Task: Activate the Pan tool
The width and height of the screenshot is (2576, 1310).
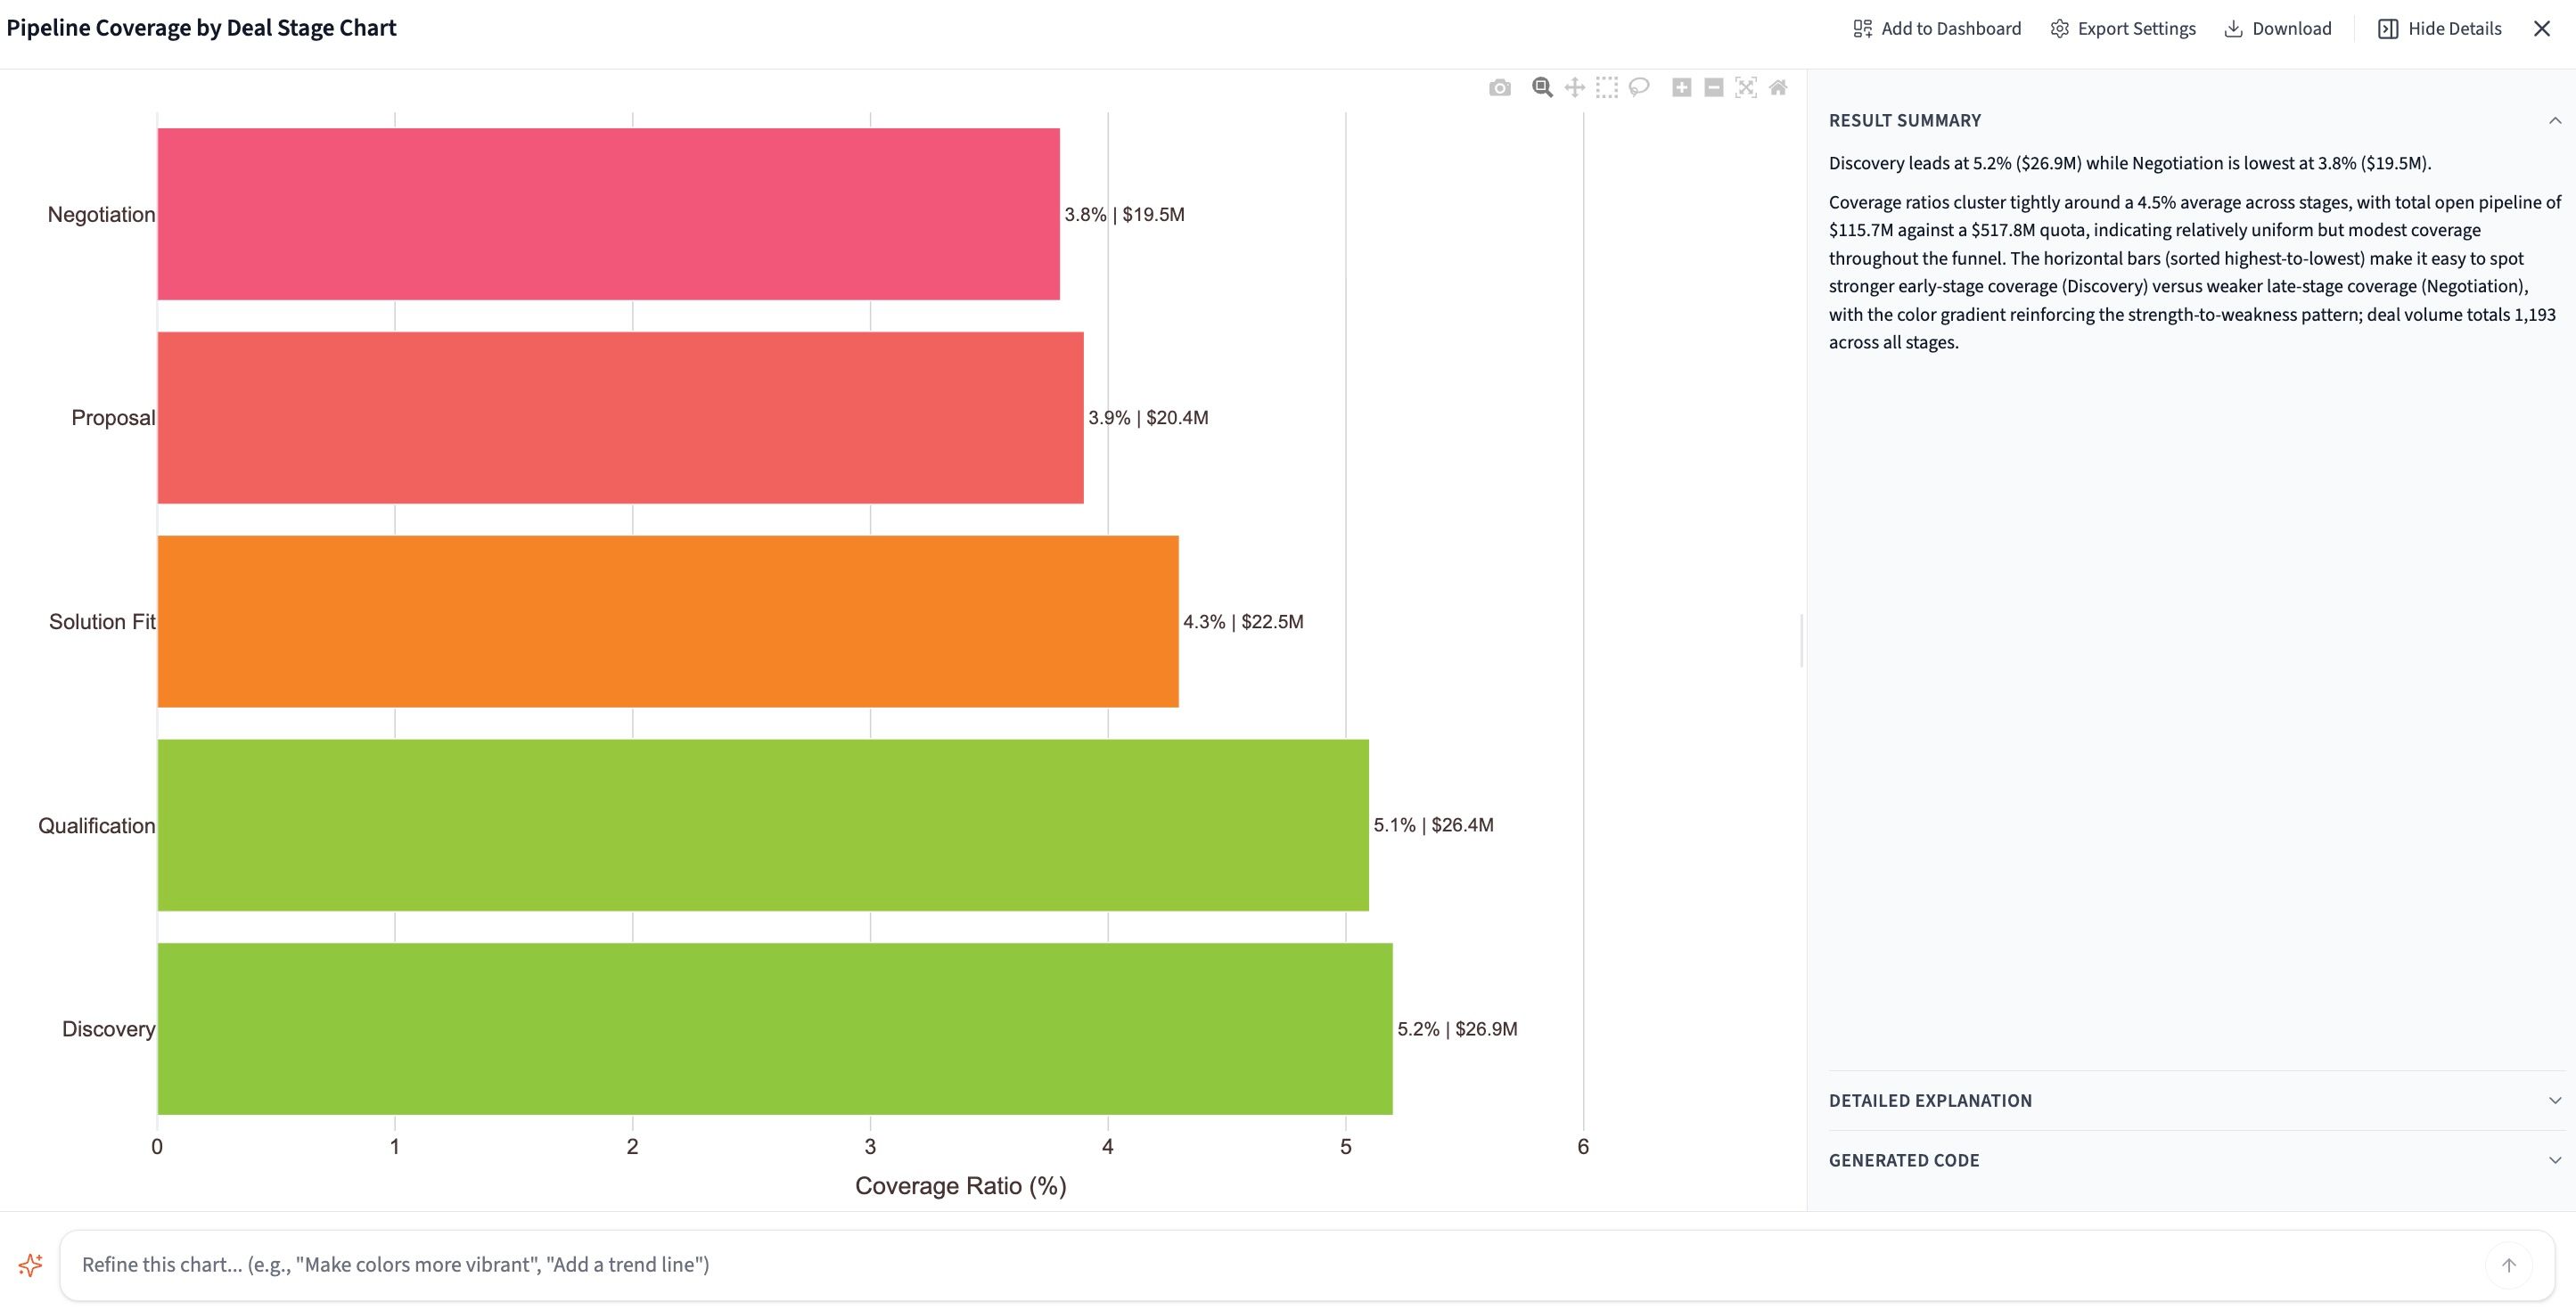Action: coord(1574,88)
